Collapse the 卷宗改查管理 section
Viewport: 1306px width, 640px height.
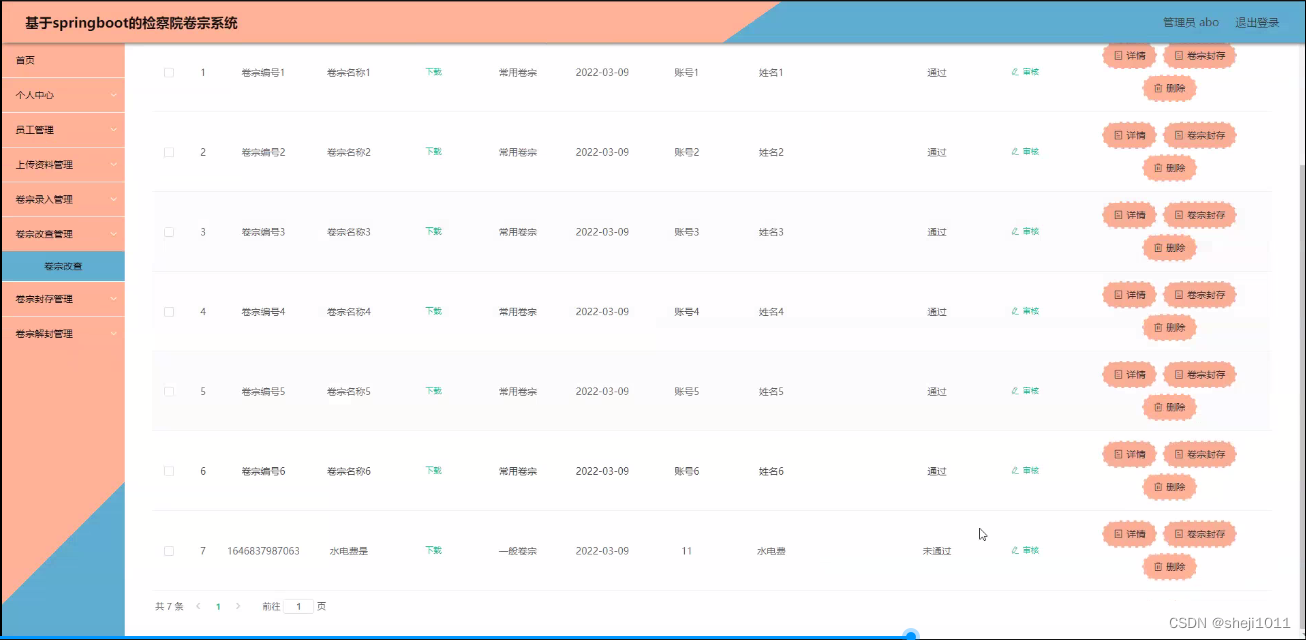62,232
